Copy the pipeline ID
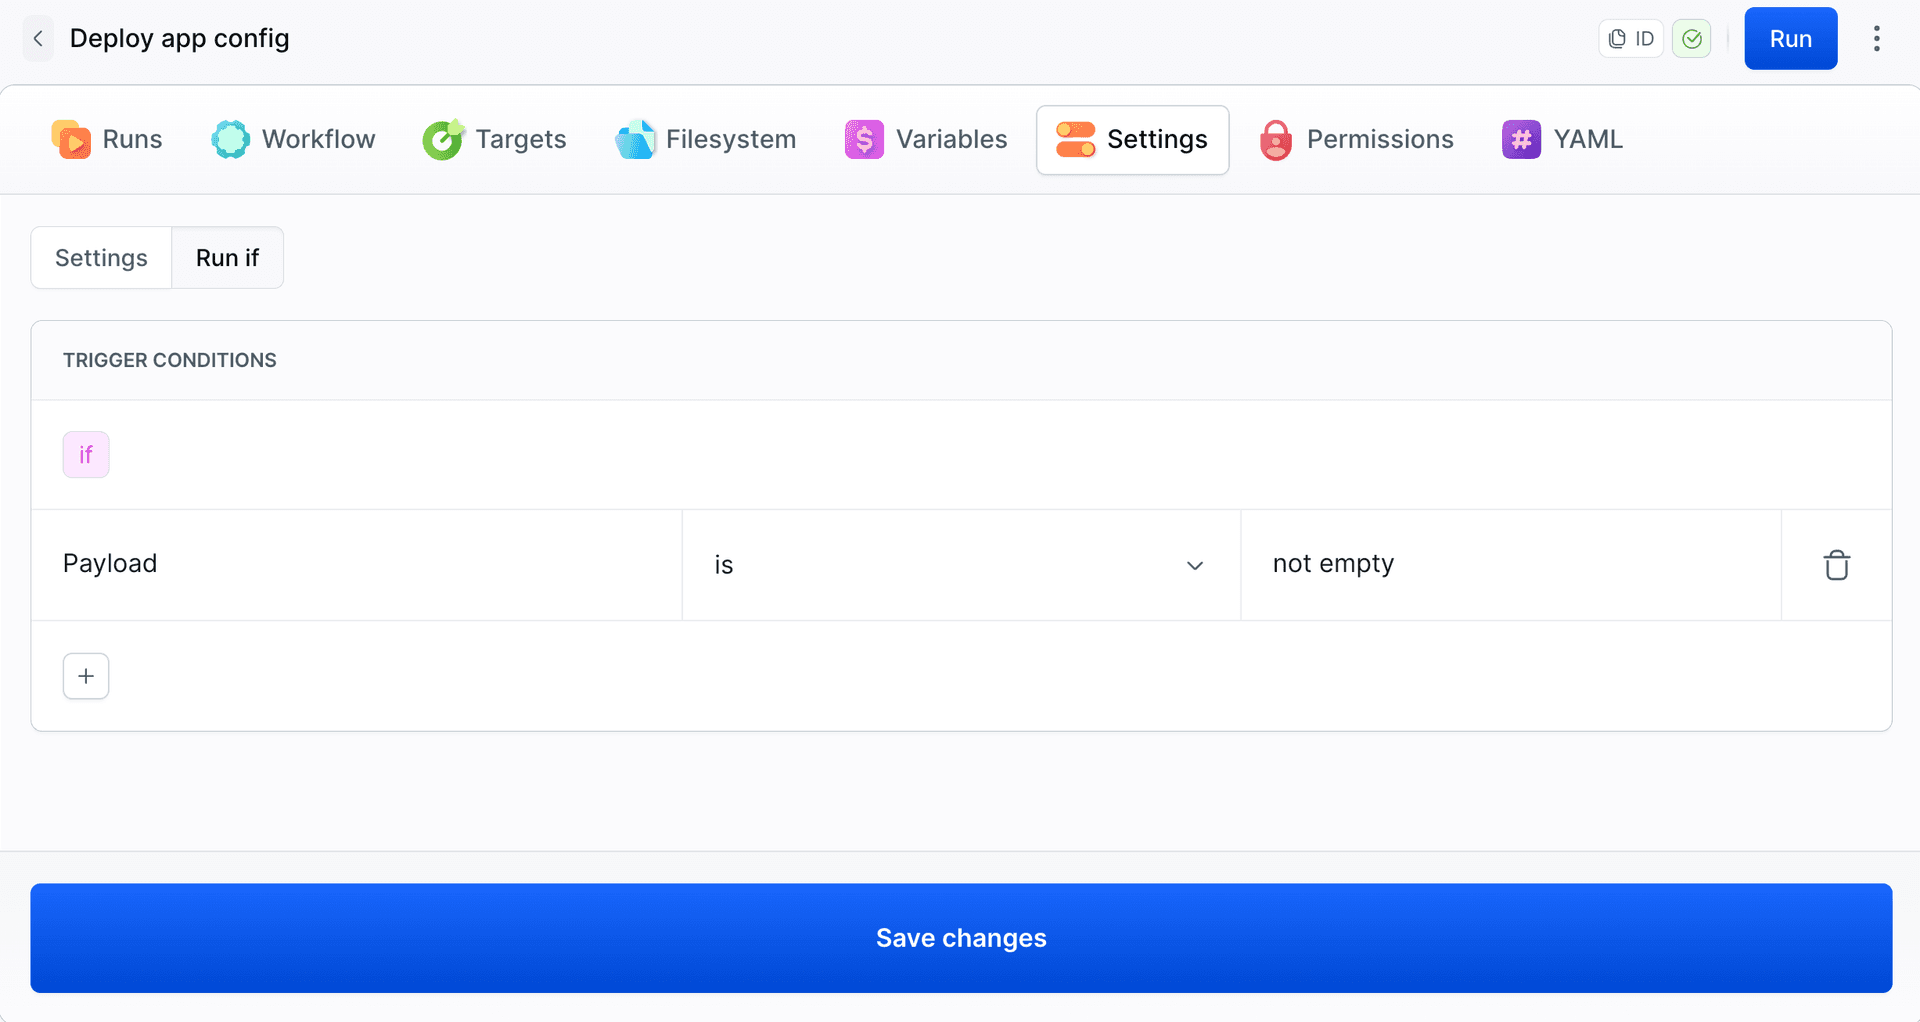The image size is (1920, 1022). click(1631, 39)
